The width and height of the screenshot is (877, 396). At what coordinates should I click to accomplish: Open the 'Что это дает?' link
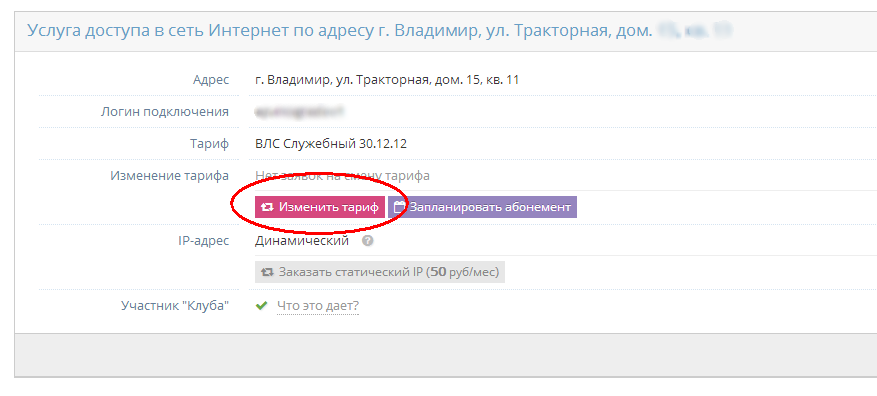pyautogui.click(x=318, y=307)
